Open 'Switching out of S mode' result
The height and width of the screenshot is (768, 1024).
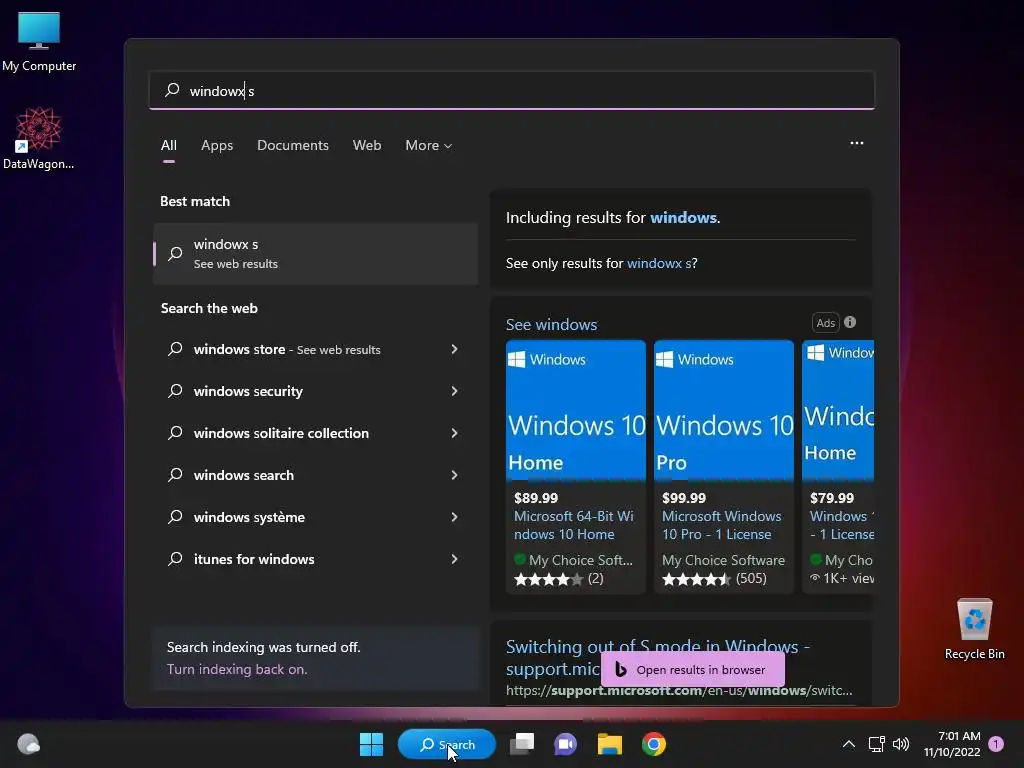pyautogui.click(x=658, y=657)
